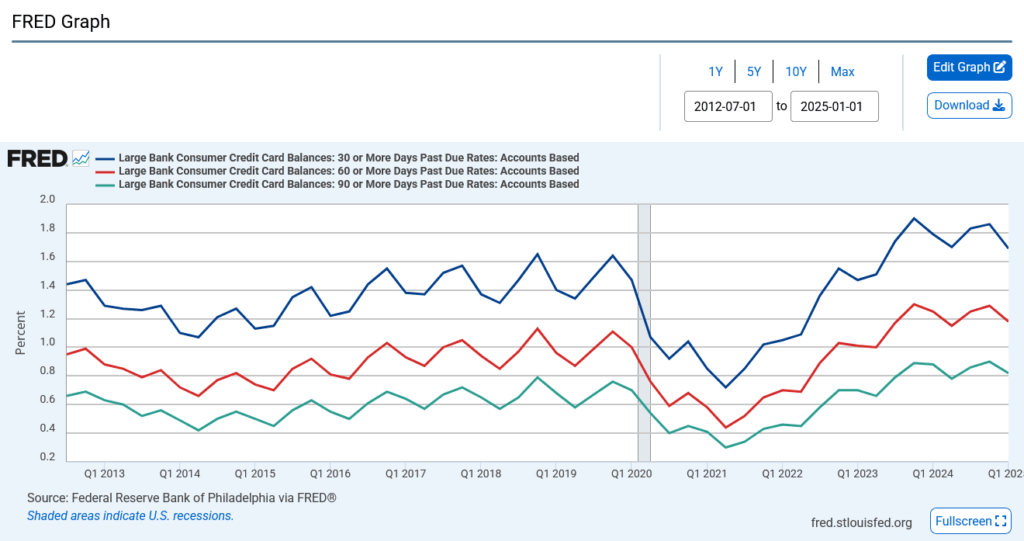The width and height of the screenshot is (1024, 541).
Task: Select the 1Y time range
Action: click(x=716, y=71)
